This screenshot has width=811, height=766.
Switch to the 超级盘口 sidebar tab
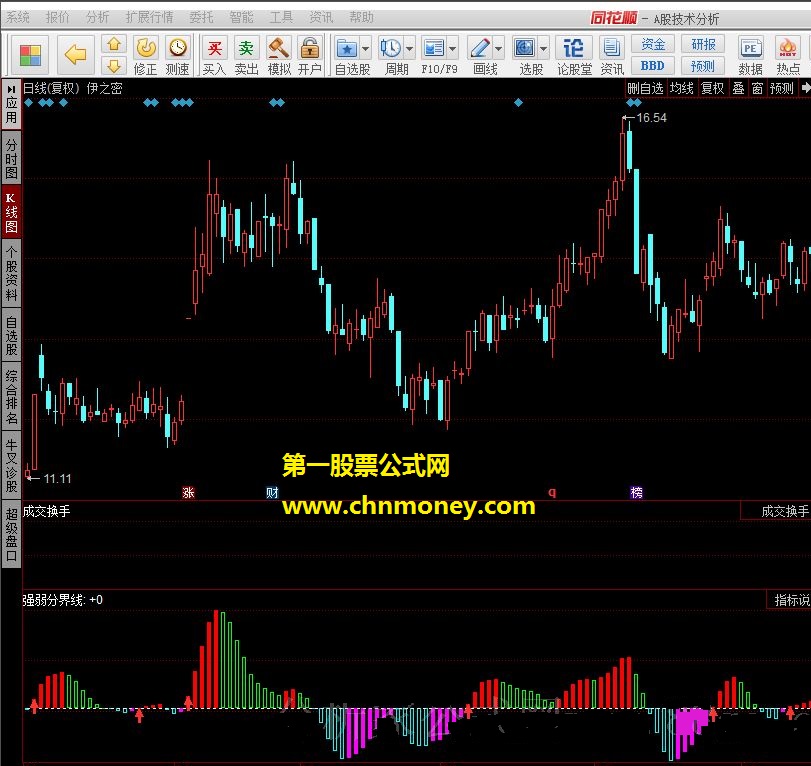pyautogui.click(x=11, y=534)
